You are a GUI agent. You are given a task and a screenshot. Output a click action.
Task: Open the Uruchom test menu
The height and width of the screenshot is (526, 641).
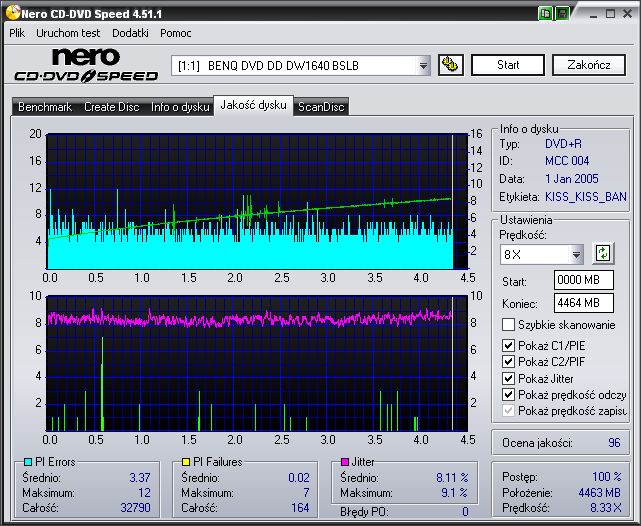coord(68,33)
